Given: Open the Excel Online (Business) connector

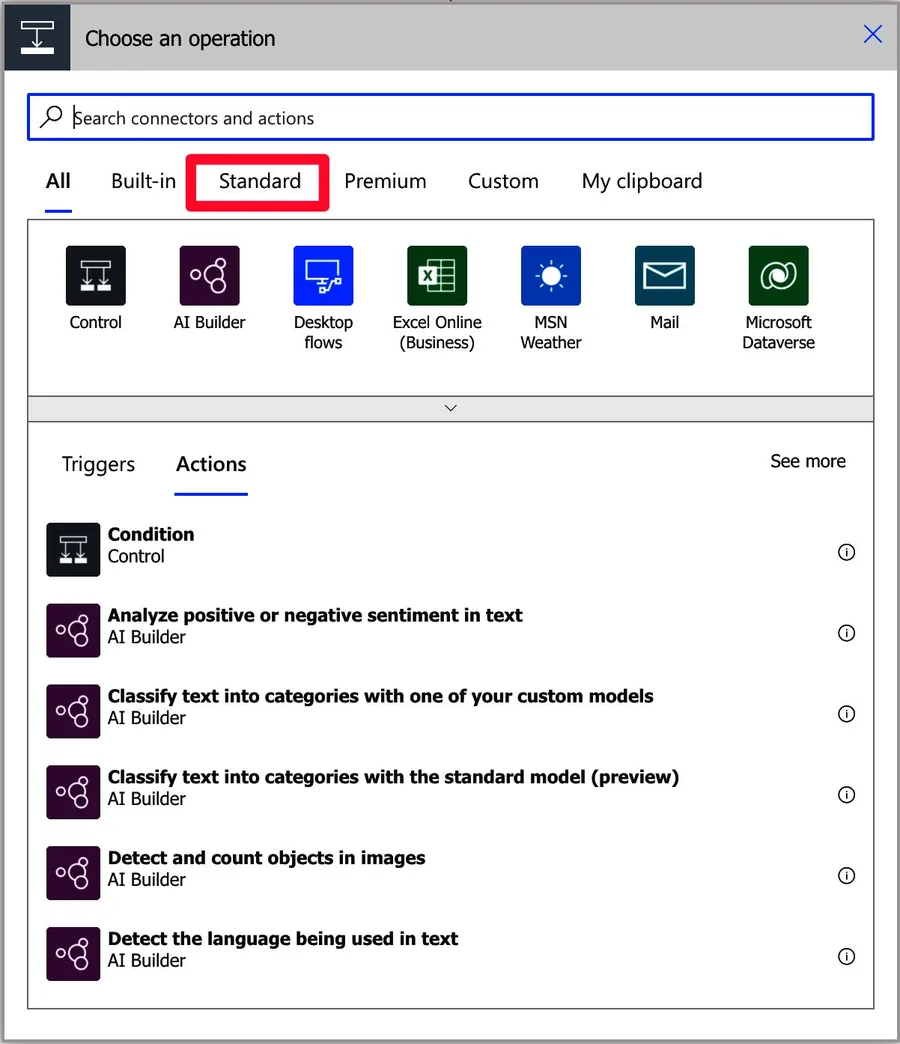Looking at the screenshot, I should [437, 276].
